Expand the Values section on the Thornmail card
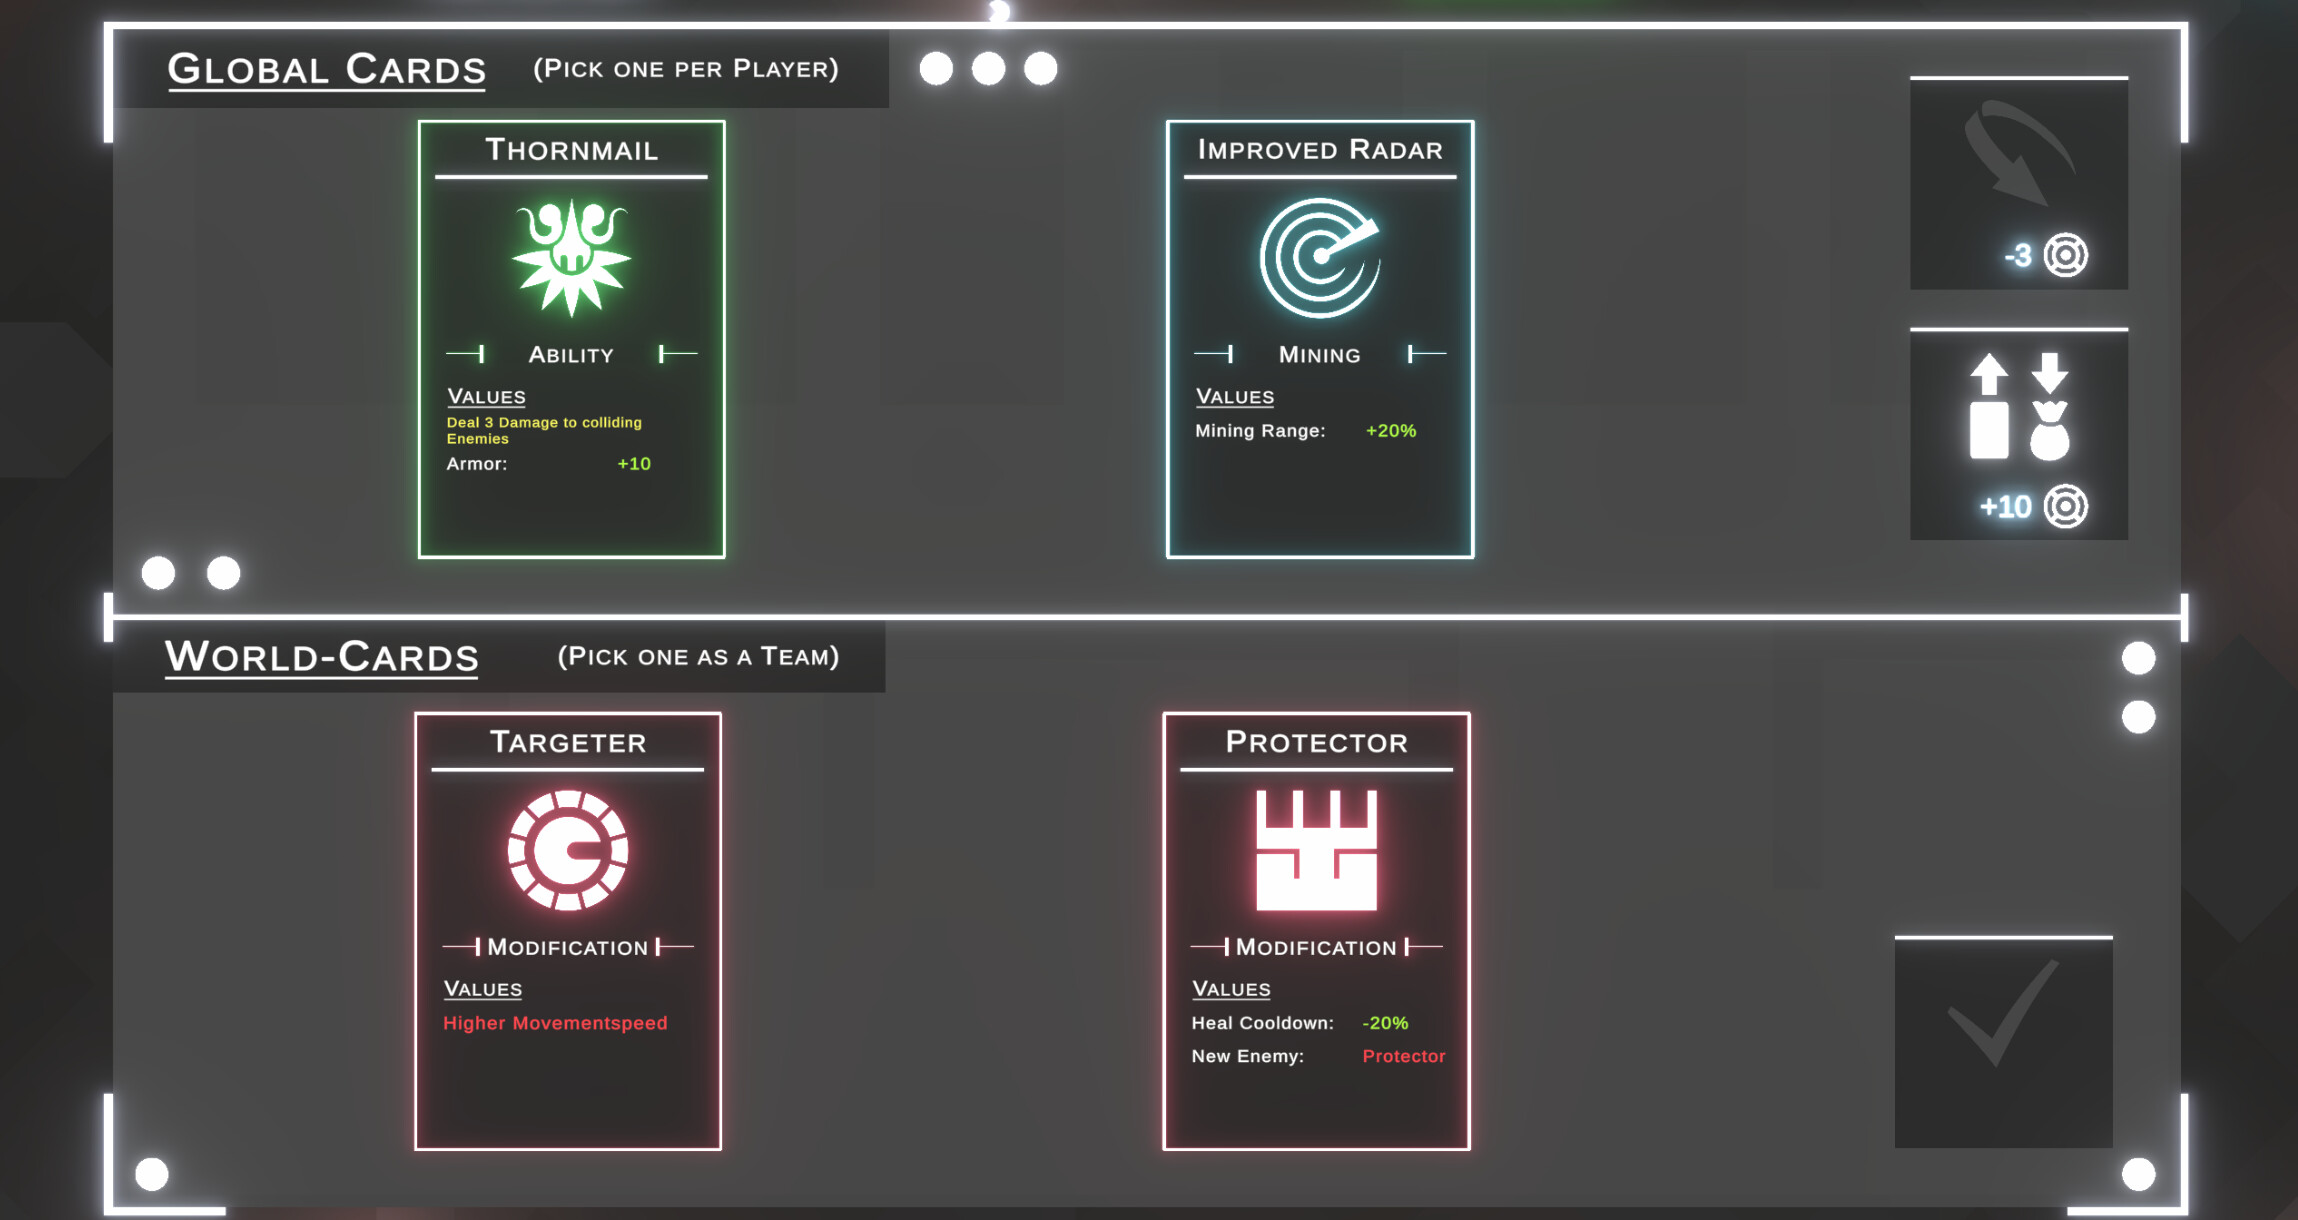2298x1220 pixels. (485, 396)
